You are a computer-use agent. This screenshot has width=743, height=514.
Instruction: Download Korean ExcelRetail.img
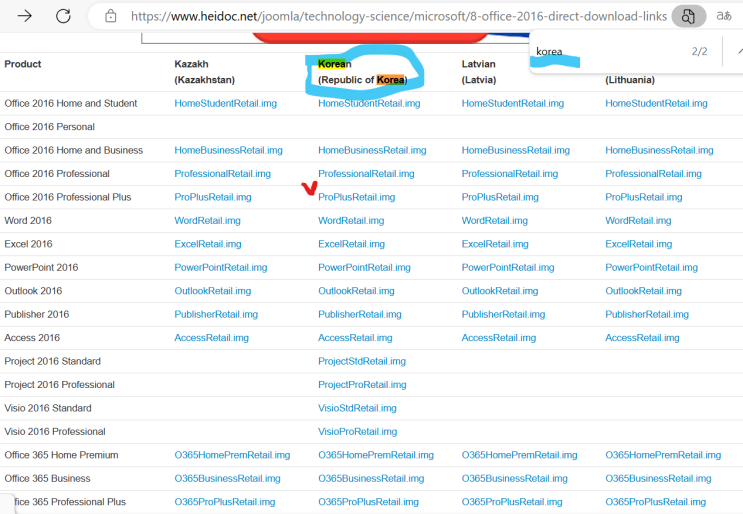coord(351,244)
